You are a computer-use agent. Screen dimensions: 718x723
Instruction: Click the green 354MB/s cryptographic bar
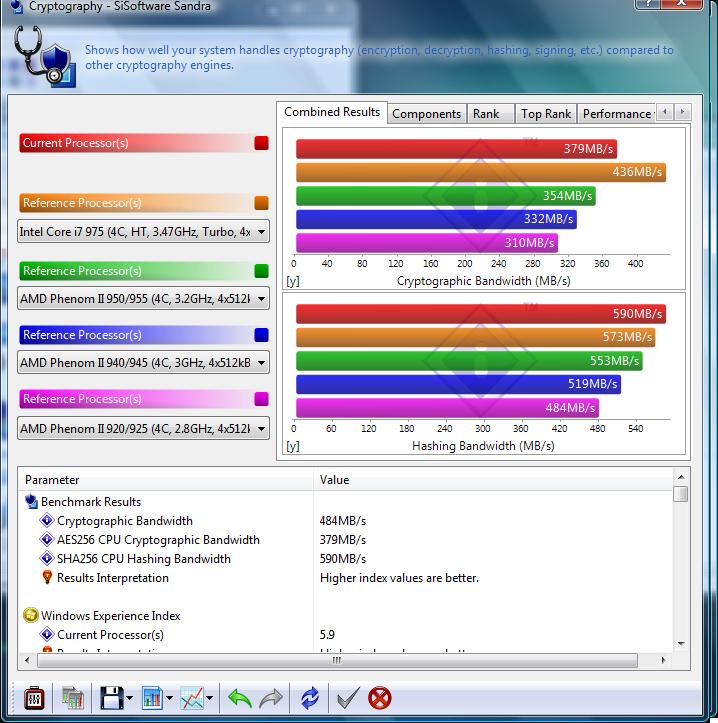click(445, 196)
